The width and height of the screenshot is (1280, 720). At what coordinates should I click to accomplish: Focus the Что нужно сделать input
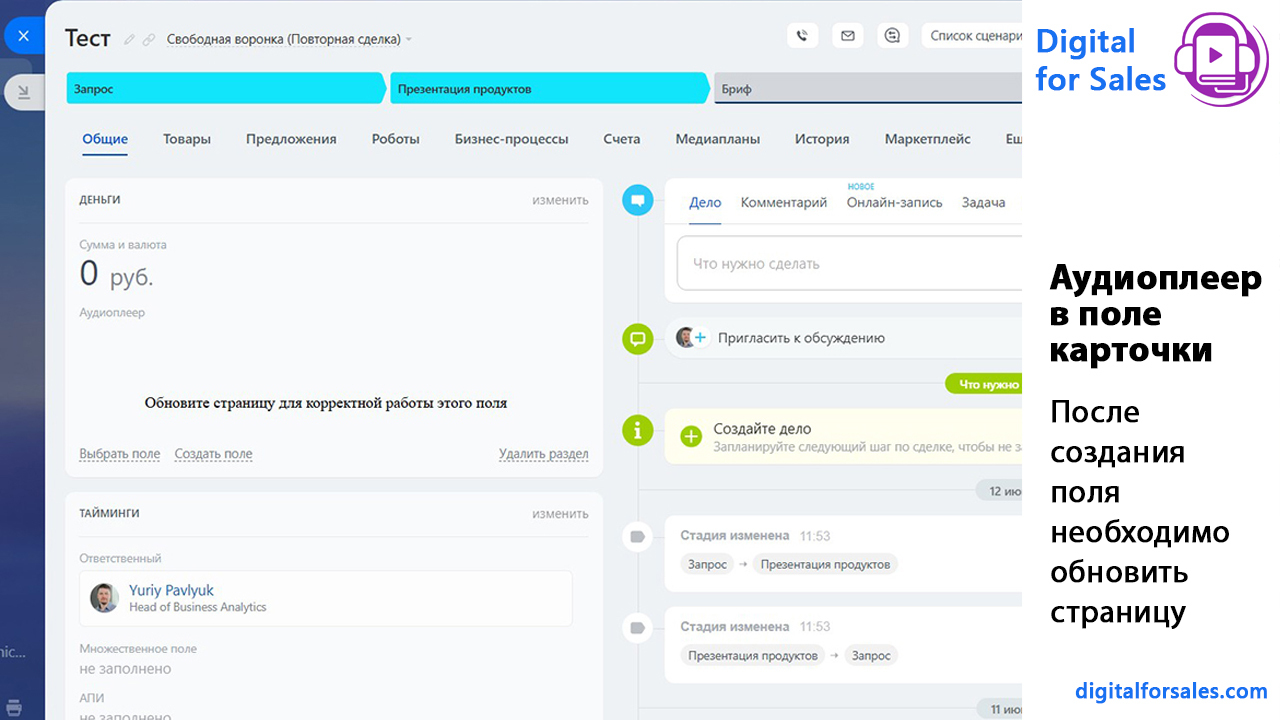click(x=849, y=264)
